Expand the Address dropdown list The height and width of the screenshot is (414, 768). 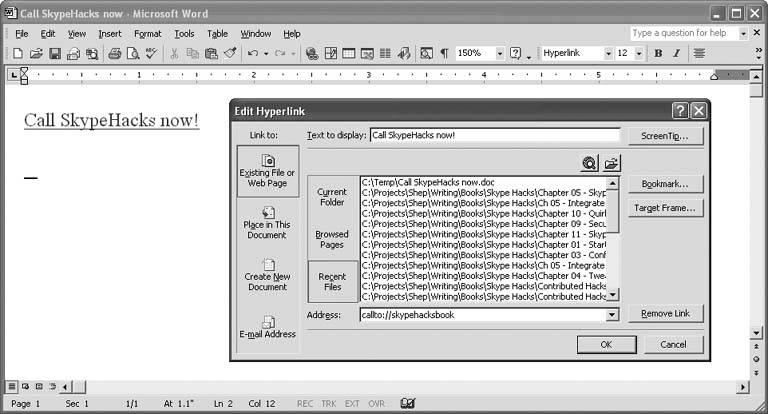click(612, 315)
